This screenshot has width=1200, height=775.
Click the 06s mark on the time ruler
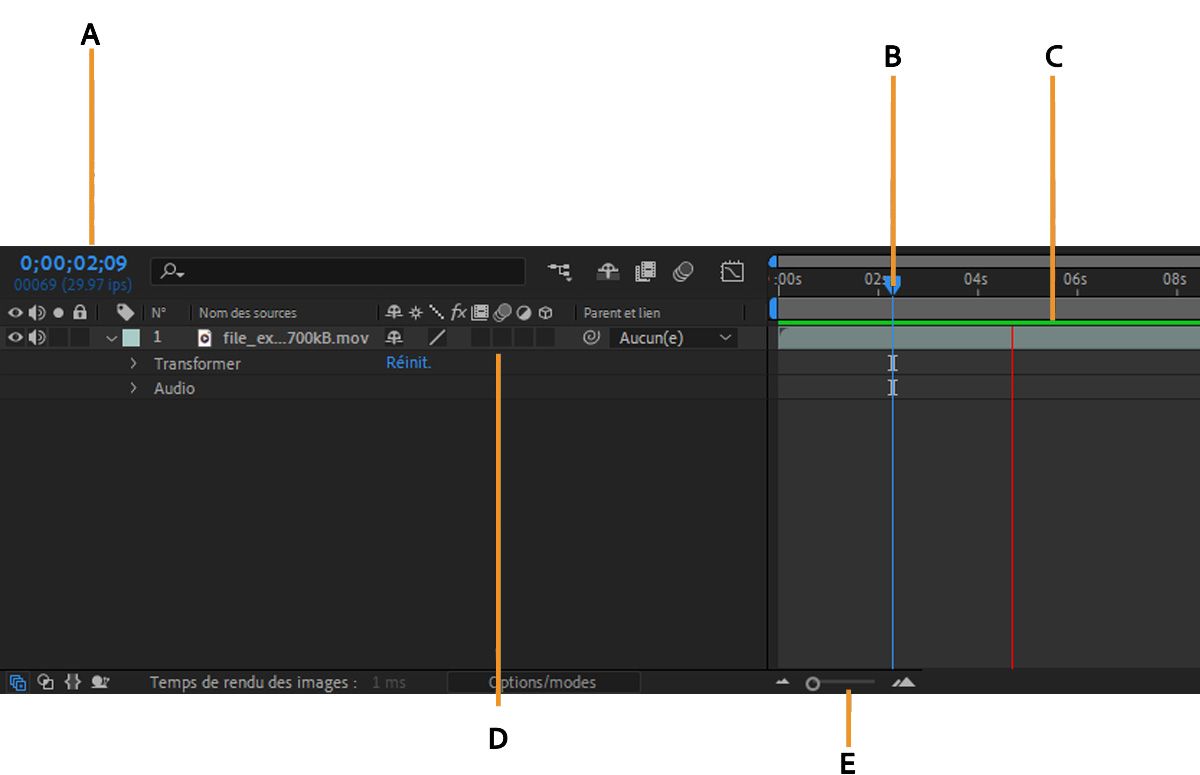pyautogui.click(x=1075, y=279)
